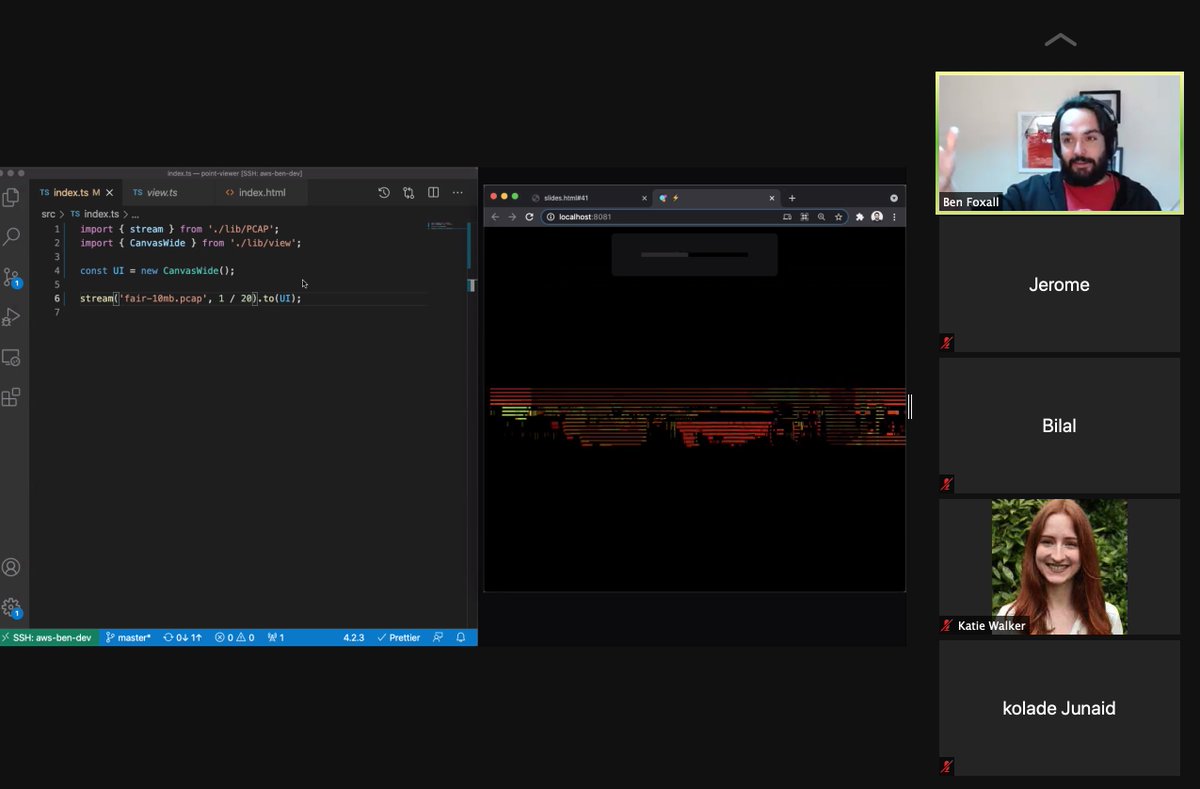Image resolution: width=1200 pixels, height=789 pixels.
Task: Click the notifications bell in the status bar
Action: pos(460,637)
